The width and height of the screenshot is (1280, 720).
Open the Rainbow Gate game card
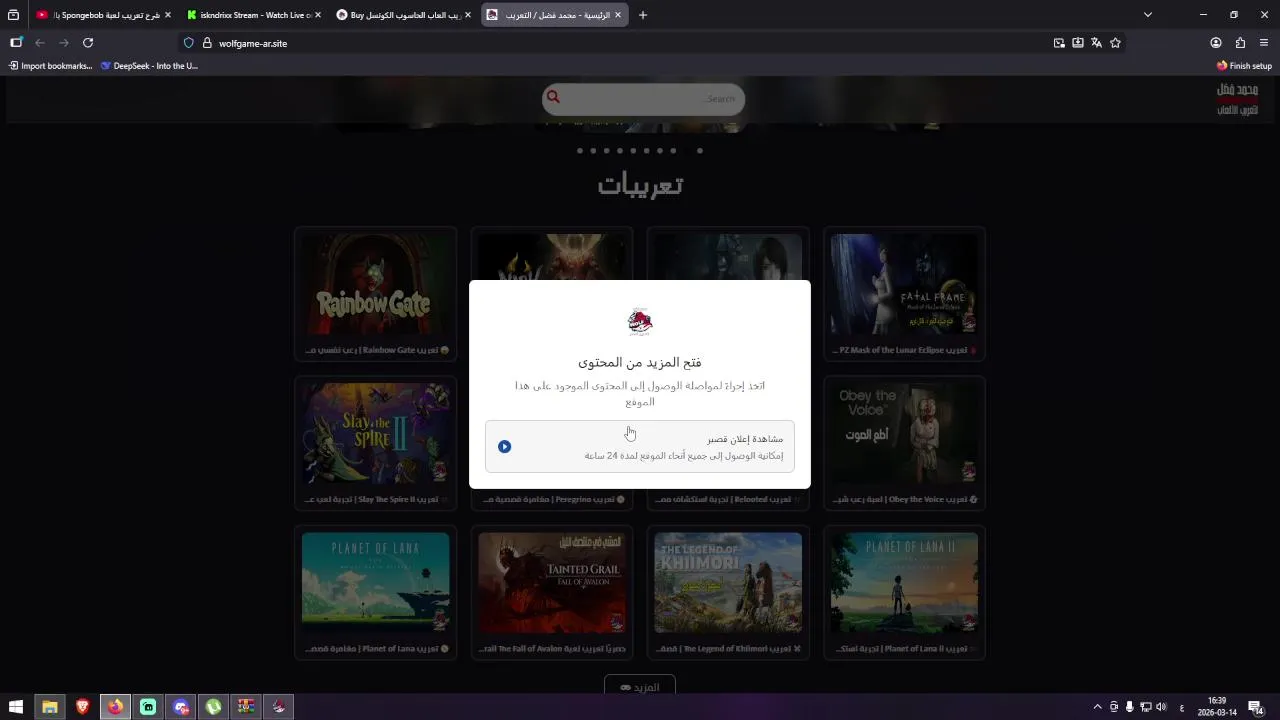(x=376, y=294)
